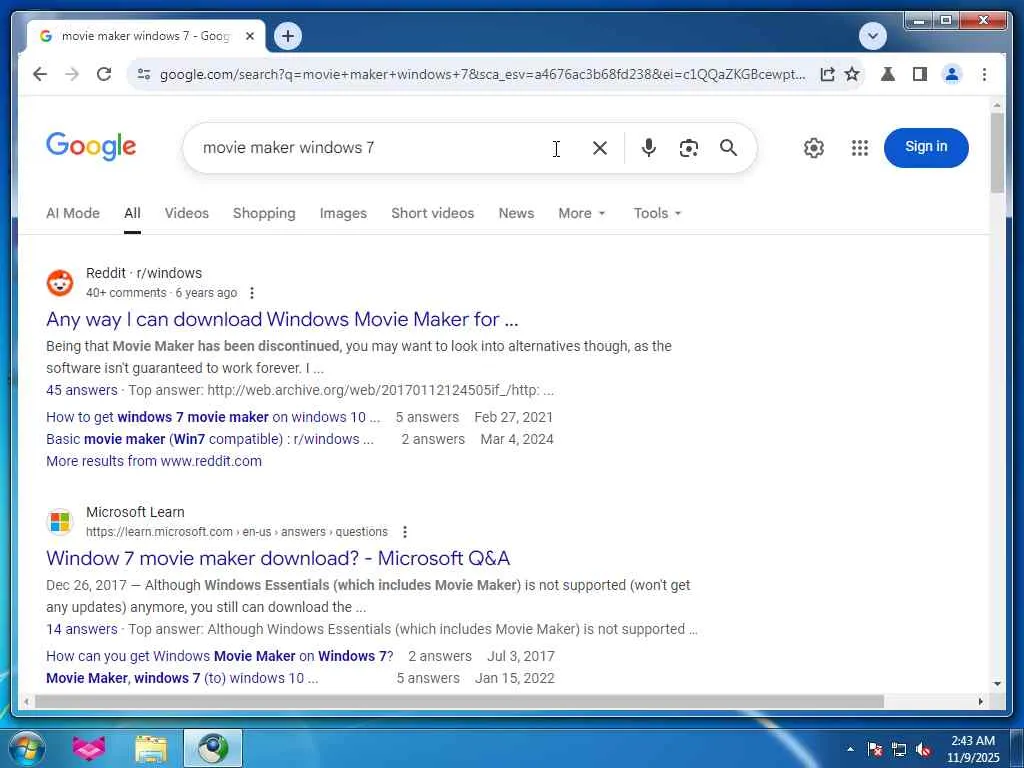1024x768 pixels.
Task: Open 'Window 7 movie maker download?' result
Action: [278, 558]
